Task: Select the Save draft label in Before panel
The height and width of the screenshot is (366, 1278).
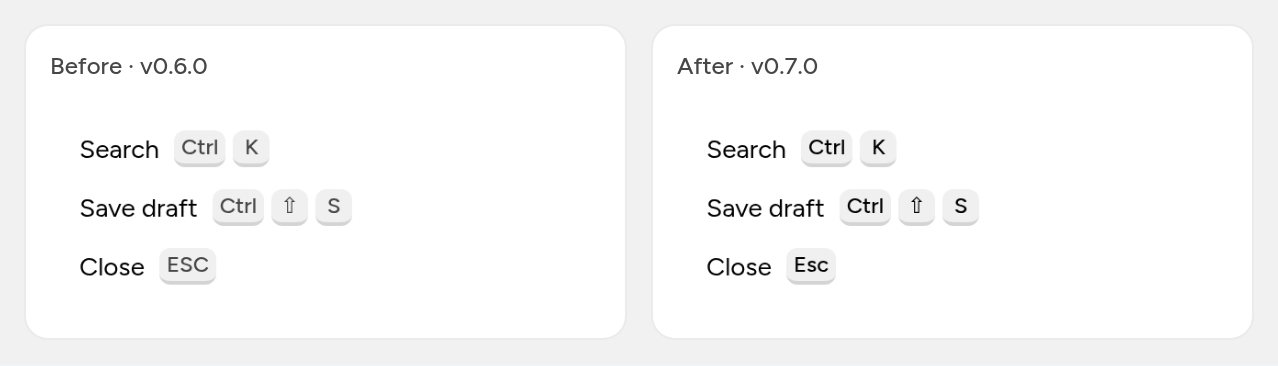Action: coord(138,209)
